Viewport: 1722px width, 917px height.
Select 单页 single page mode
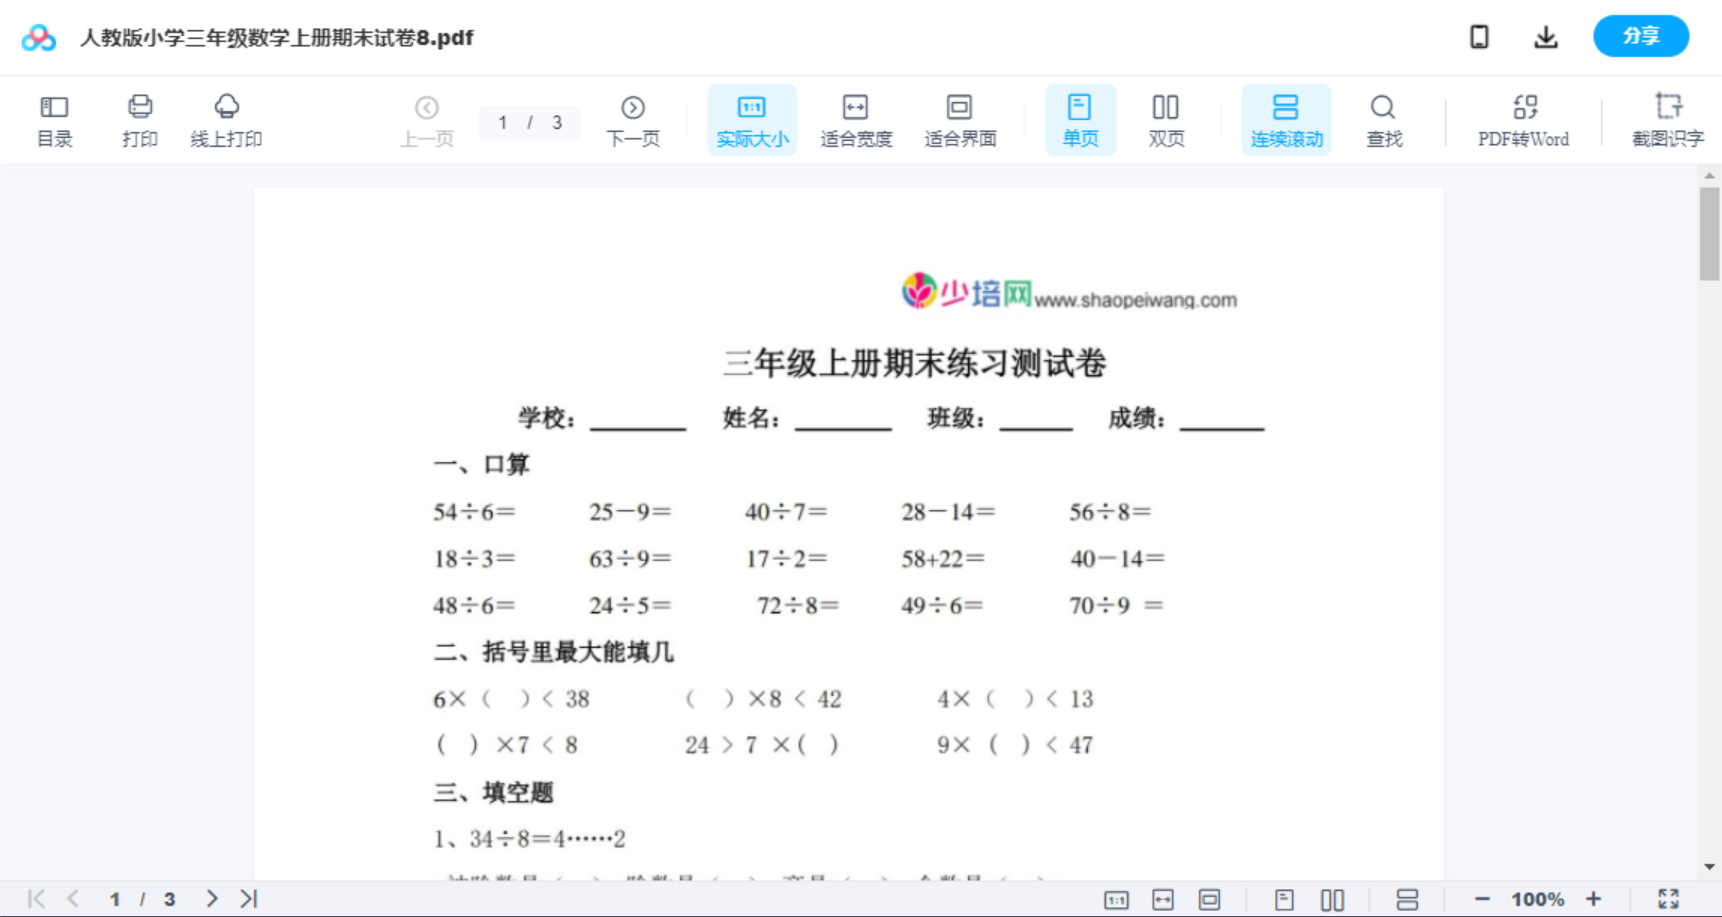(1080, 119)
